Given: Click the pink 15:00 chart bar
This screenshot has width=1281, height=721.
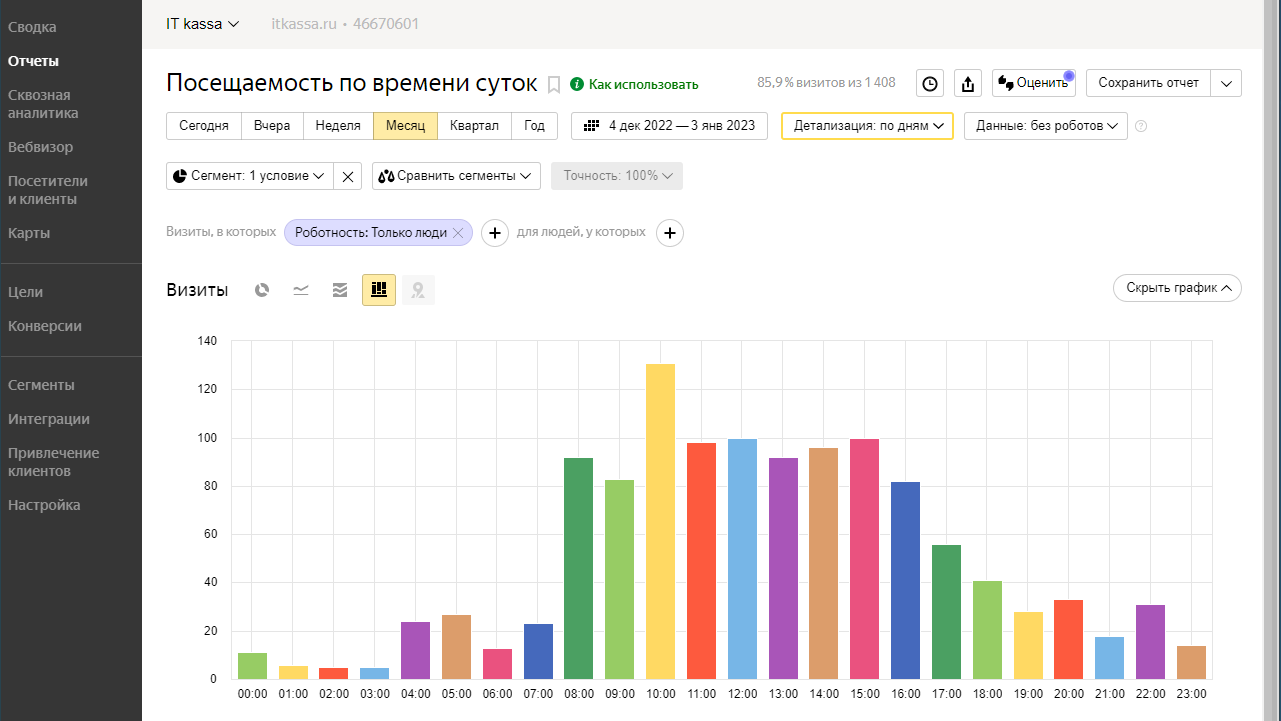Looking at the screenshot, I should pyautogui.click(x=865, y=559).
